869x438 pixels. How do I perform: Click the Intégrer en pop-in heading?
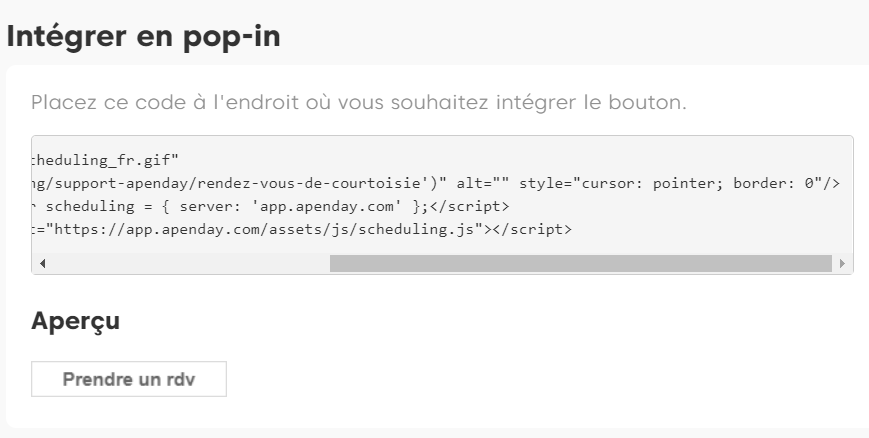[x=142, y=35]
